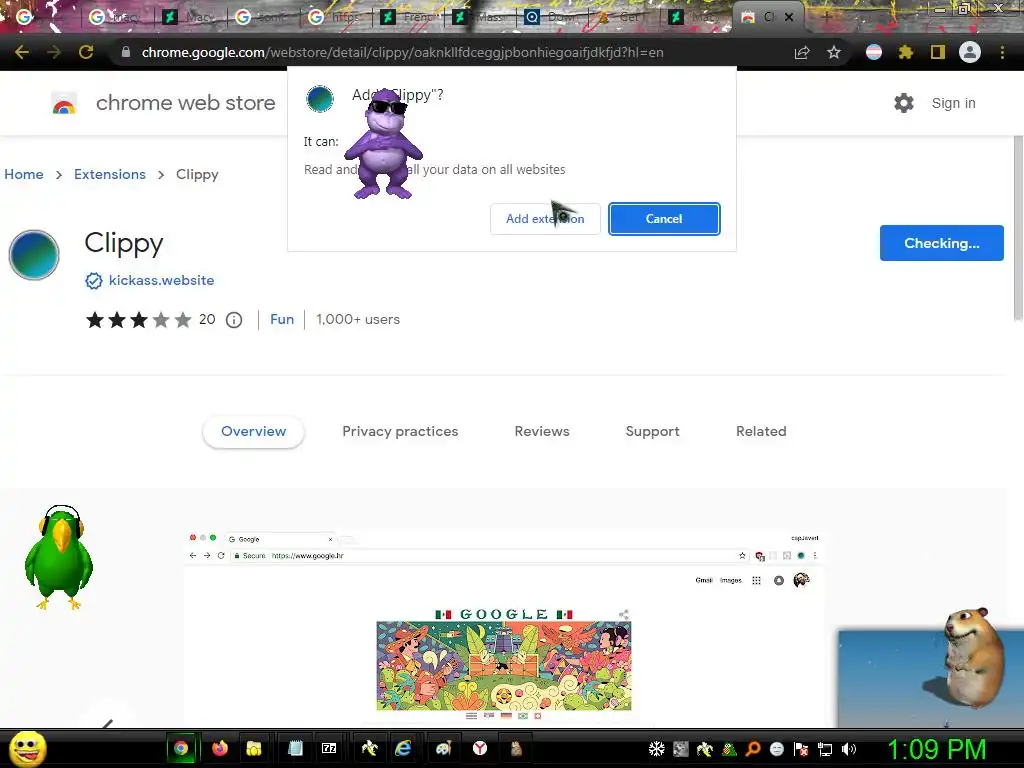1024x768 pixels.
Task: Switch to the Related tab
Action: [x=761, y=432]
